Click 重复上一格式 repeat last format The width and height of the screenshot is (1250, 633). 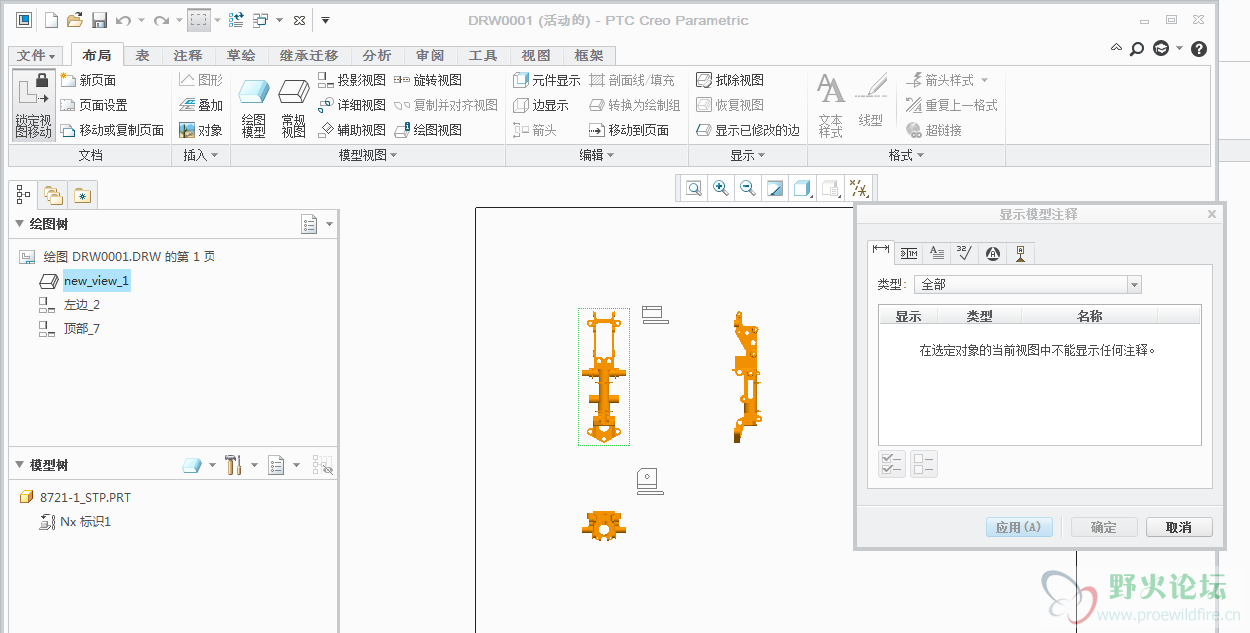pos(952,105)
